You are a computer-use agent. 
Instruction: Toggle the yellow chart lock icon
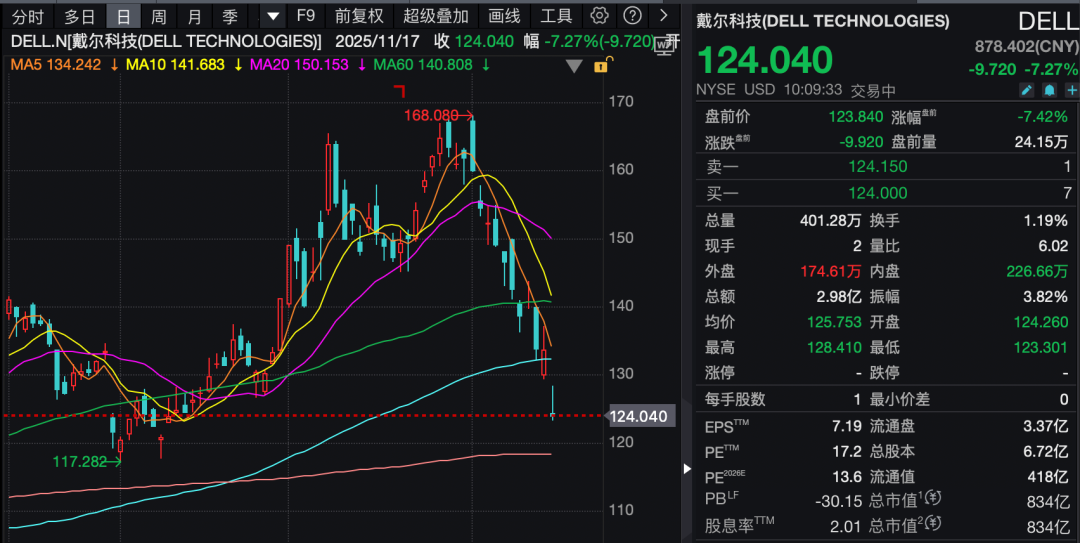click(x=602, y=65)
